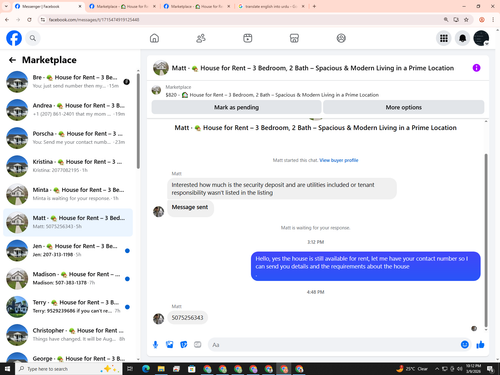Viewport: 500px width, 375px height.
Task: Switch to the second Marketplace browser tab
Action: pyautogui.click(x=123, y=6)
